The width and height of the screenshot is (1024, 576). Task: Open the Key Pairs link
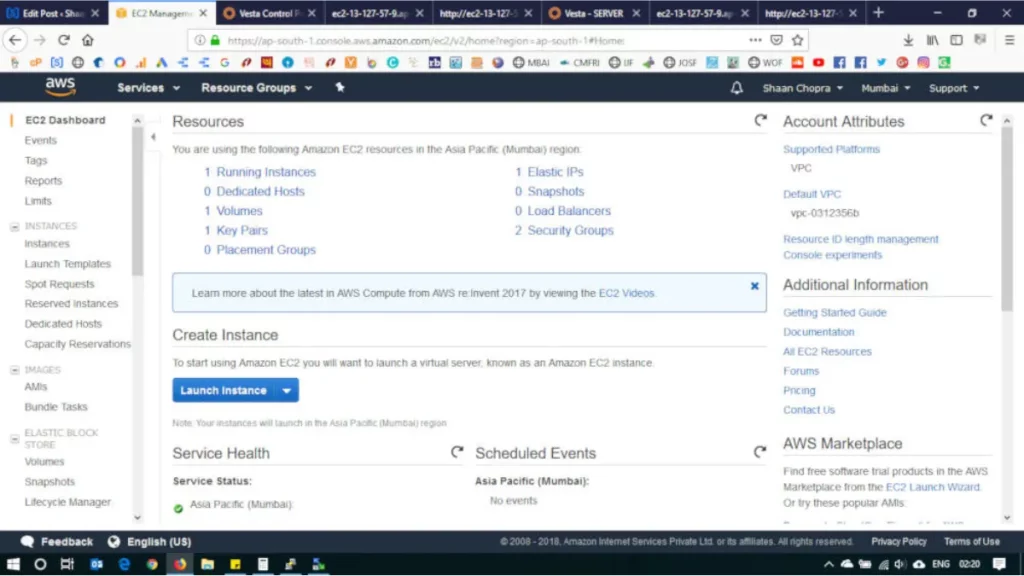coord(242,231)
